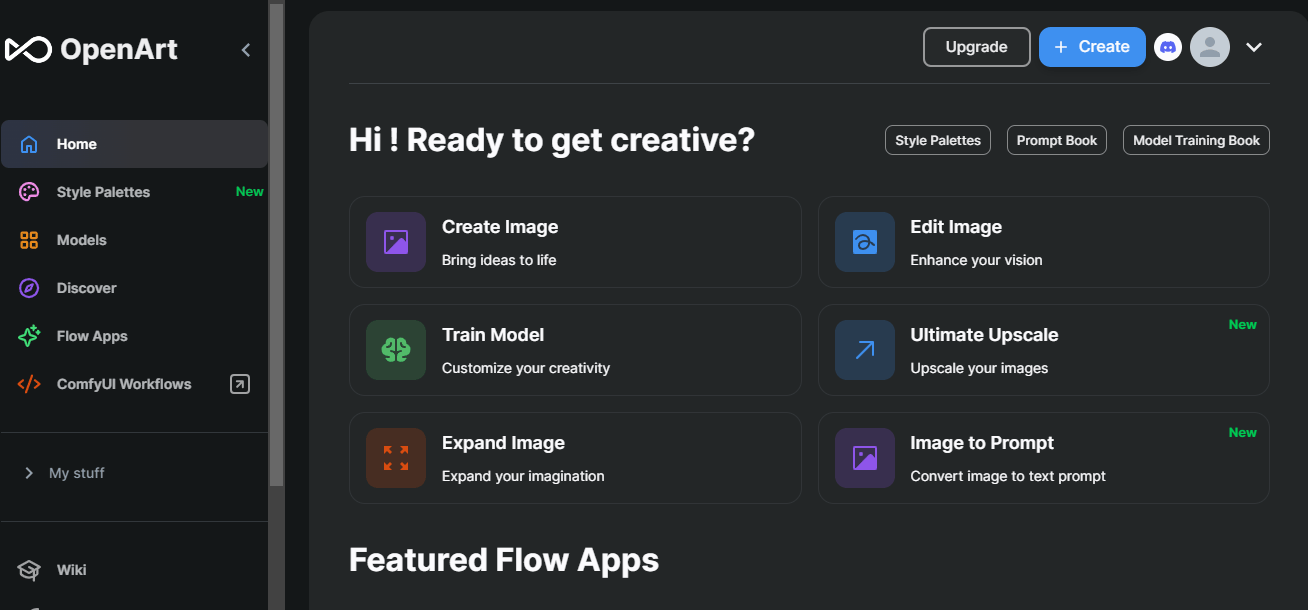Image resolution: width=1308 pixels, height=610 pixels.
Task: Click the Image to Prompt icon
Action: (x=864, y=458)
